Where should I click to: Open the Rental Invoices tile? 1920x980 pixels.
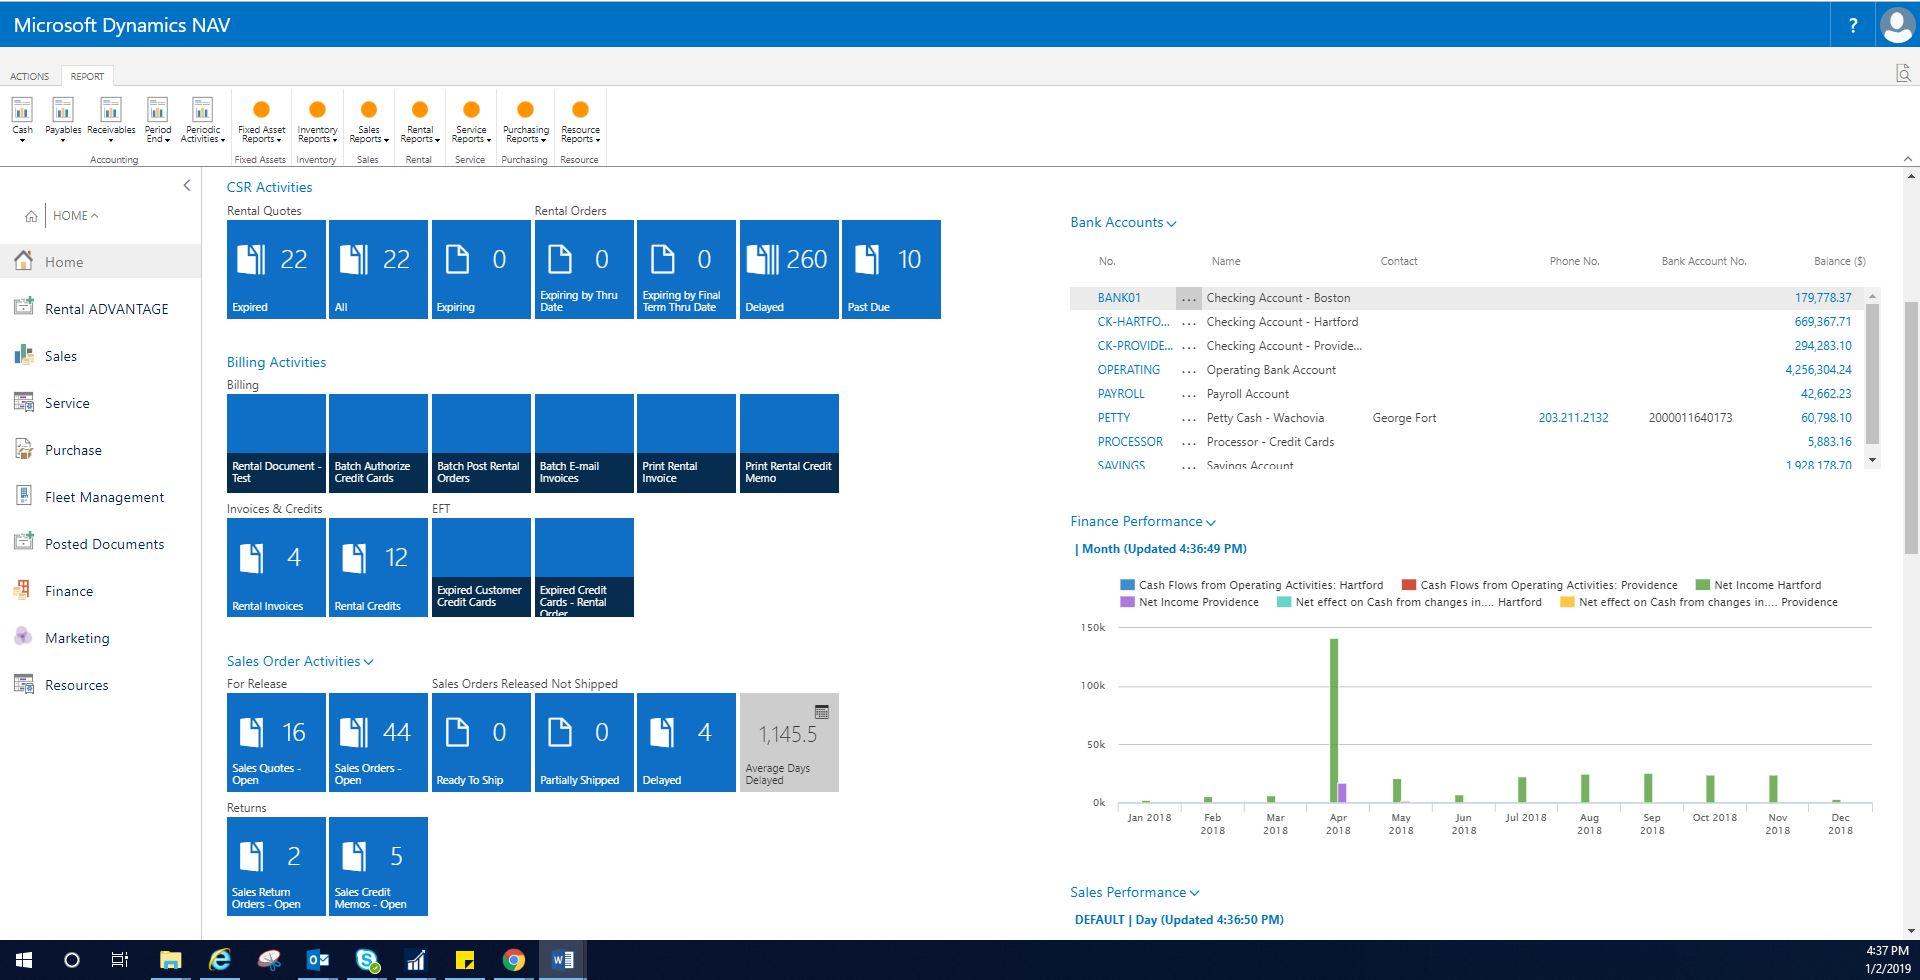tap(276, 567)
